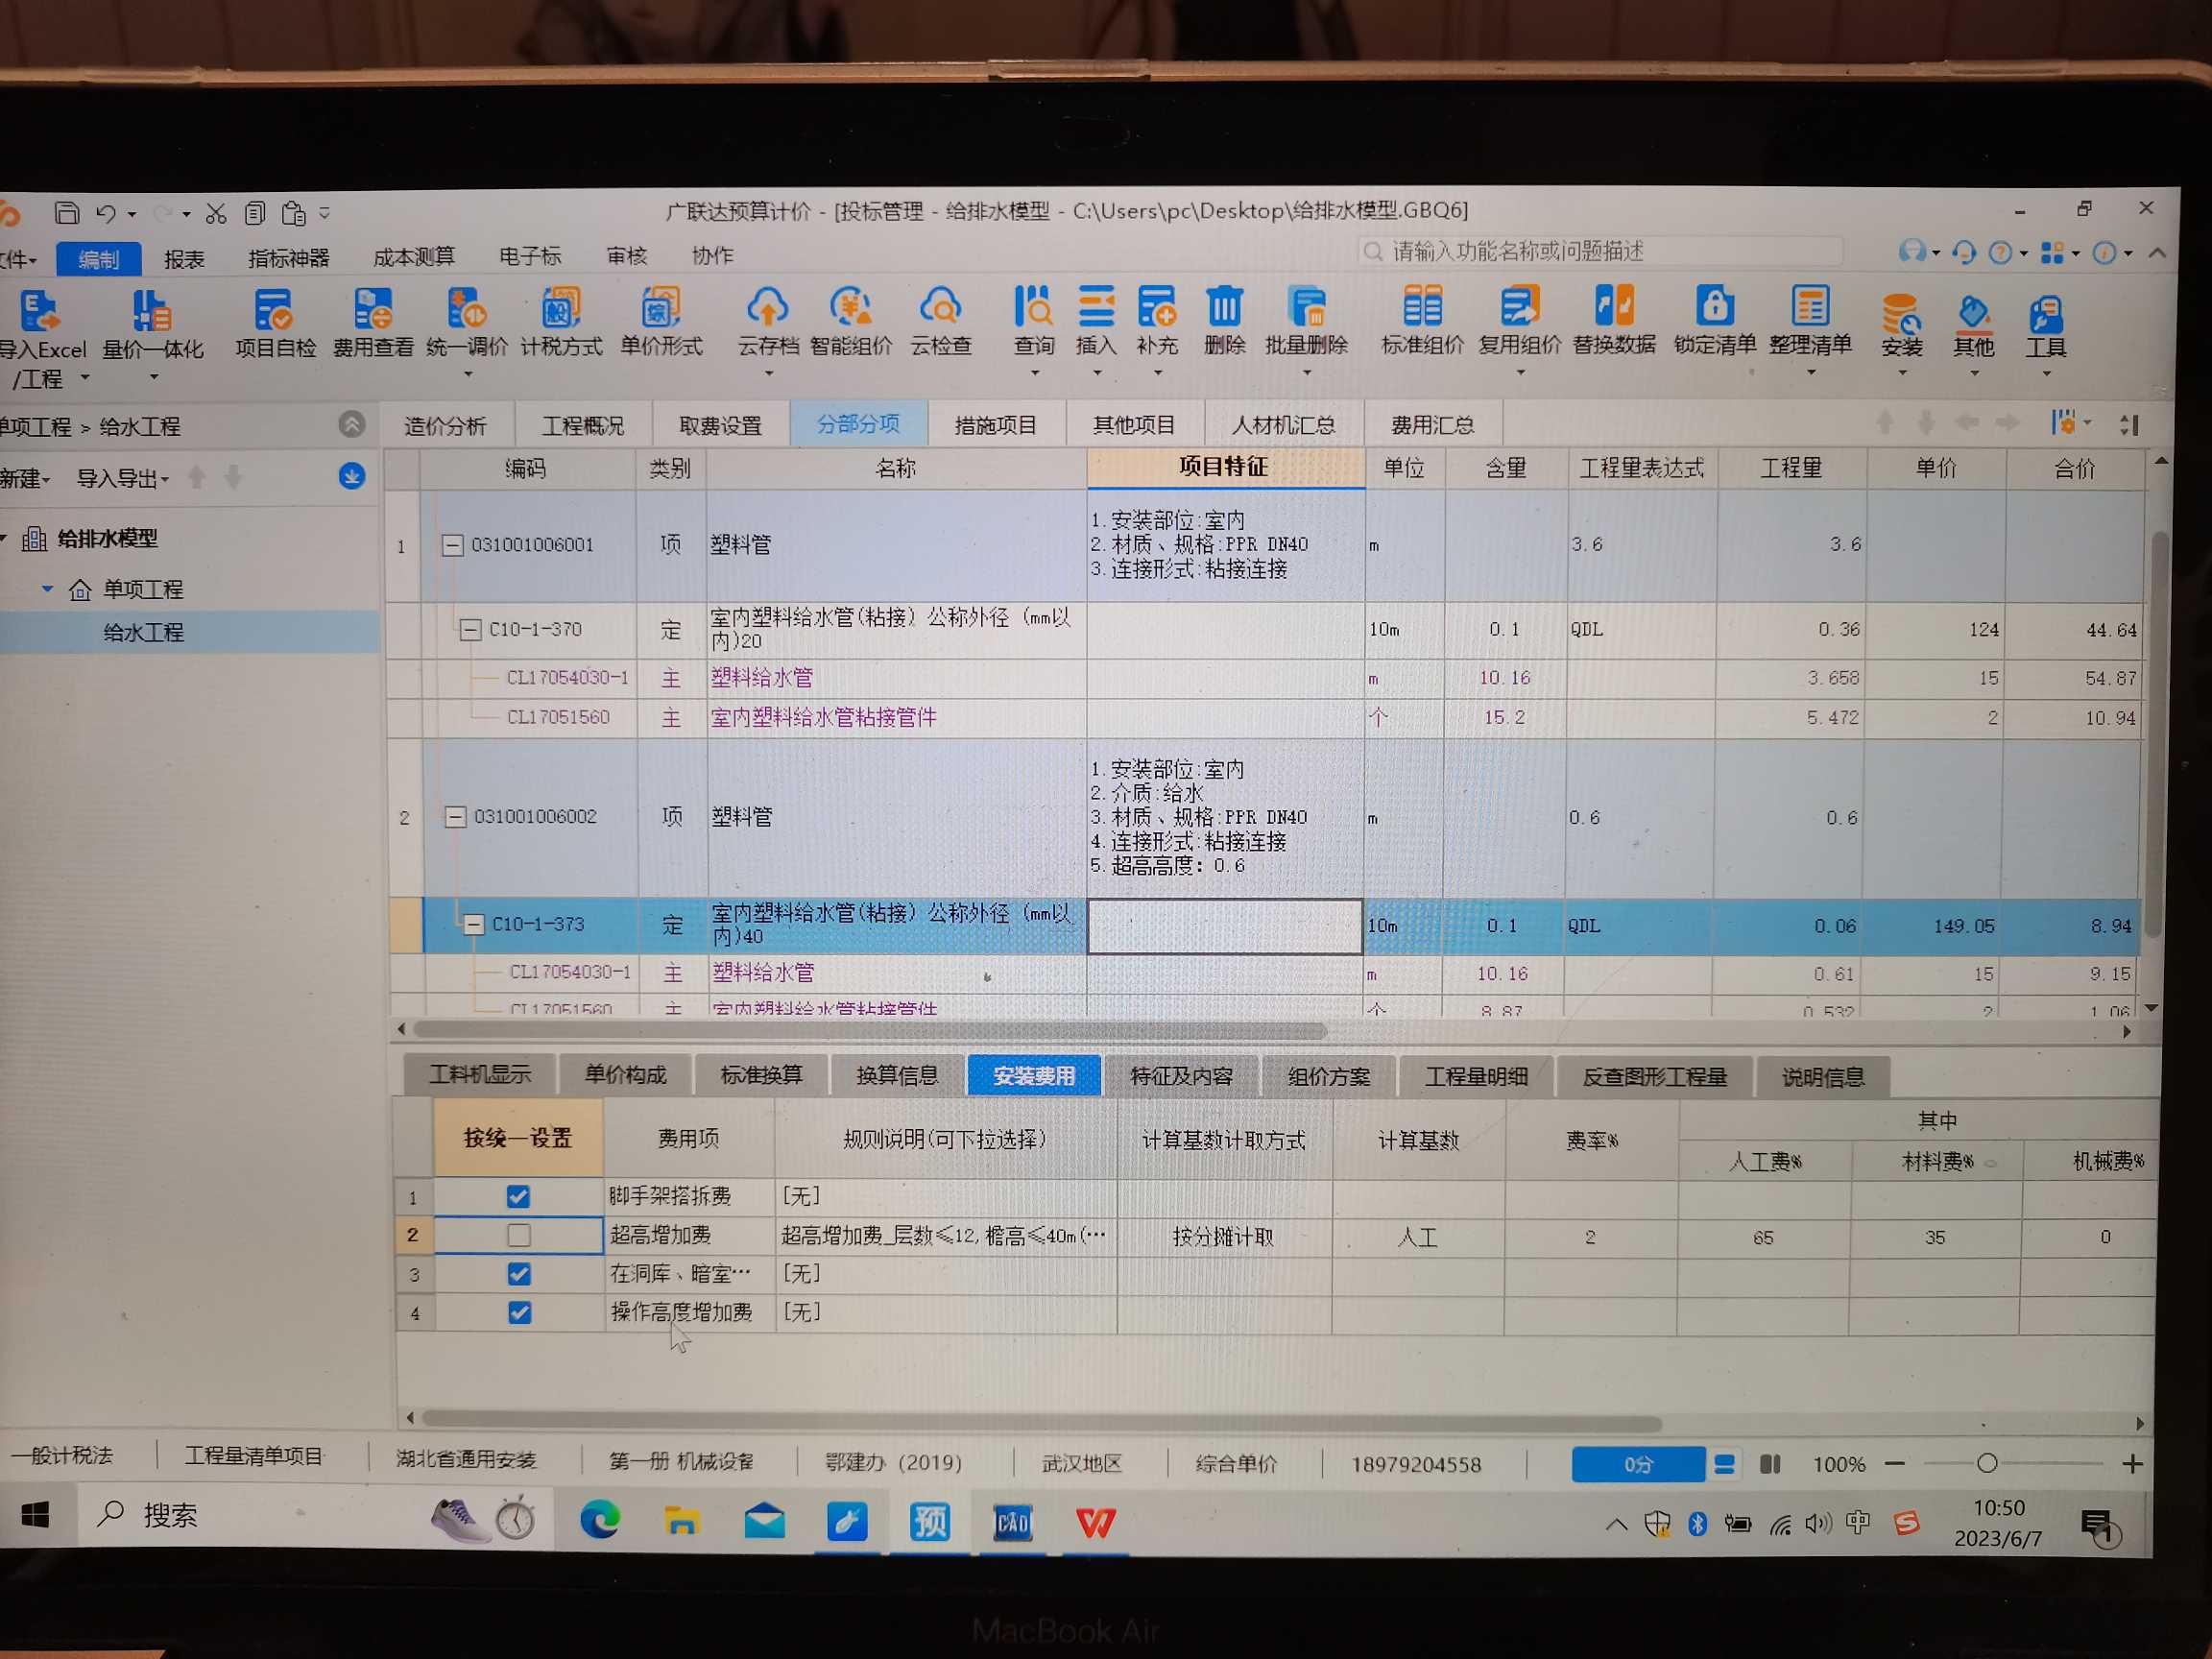The image size is (2212, 1659).
Task: Click the 补充 supplement icon
Action: pyautogui.click(x=1157, y=306)
